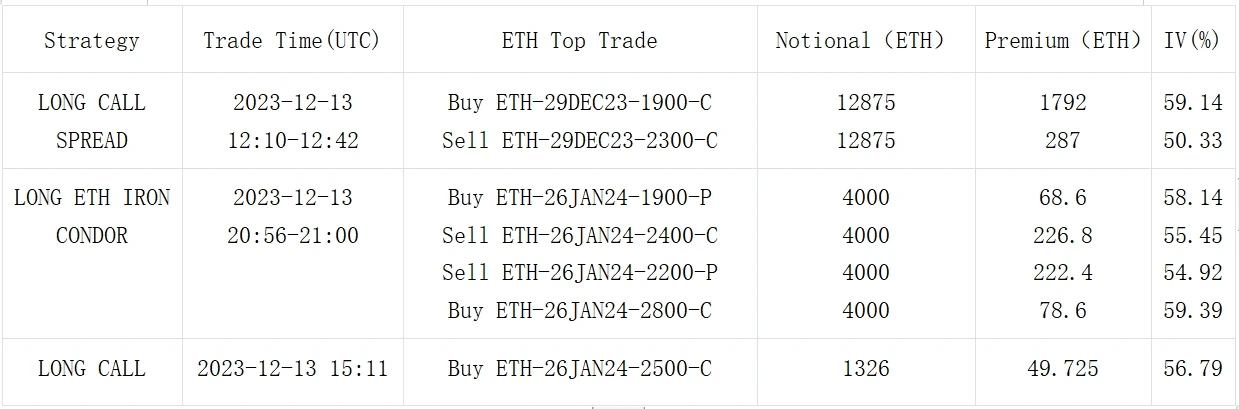Select Buy ETH-26JAN24-2500-C trade entry
1239x409 pixels.
point(579,369)
